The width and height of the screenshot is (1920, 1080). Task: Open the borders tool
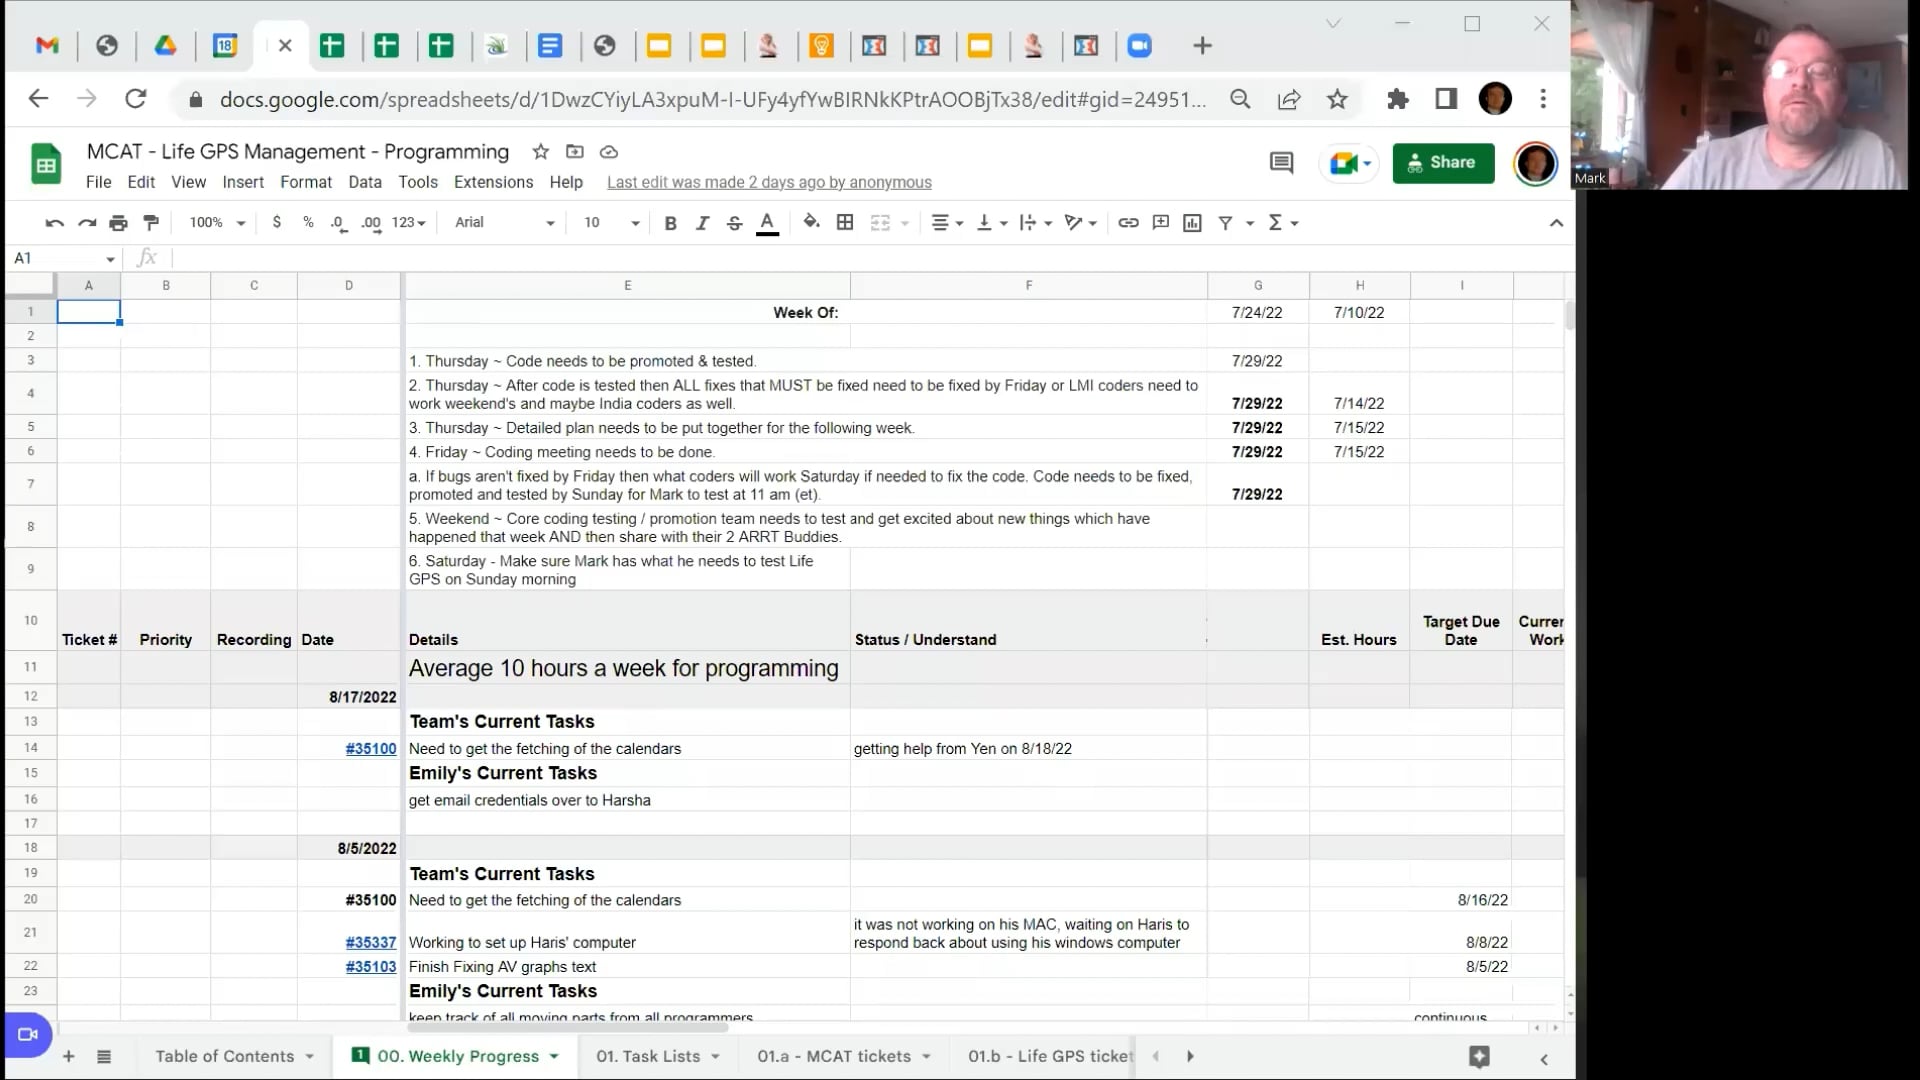tap(845, 222)
